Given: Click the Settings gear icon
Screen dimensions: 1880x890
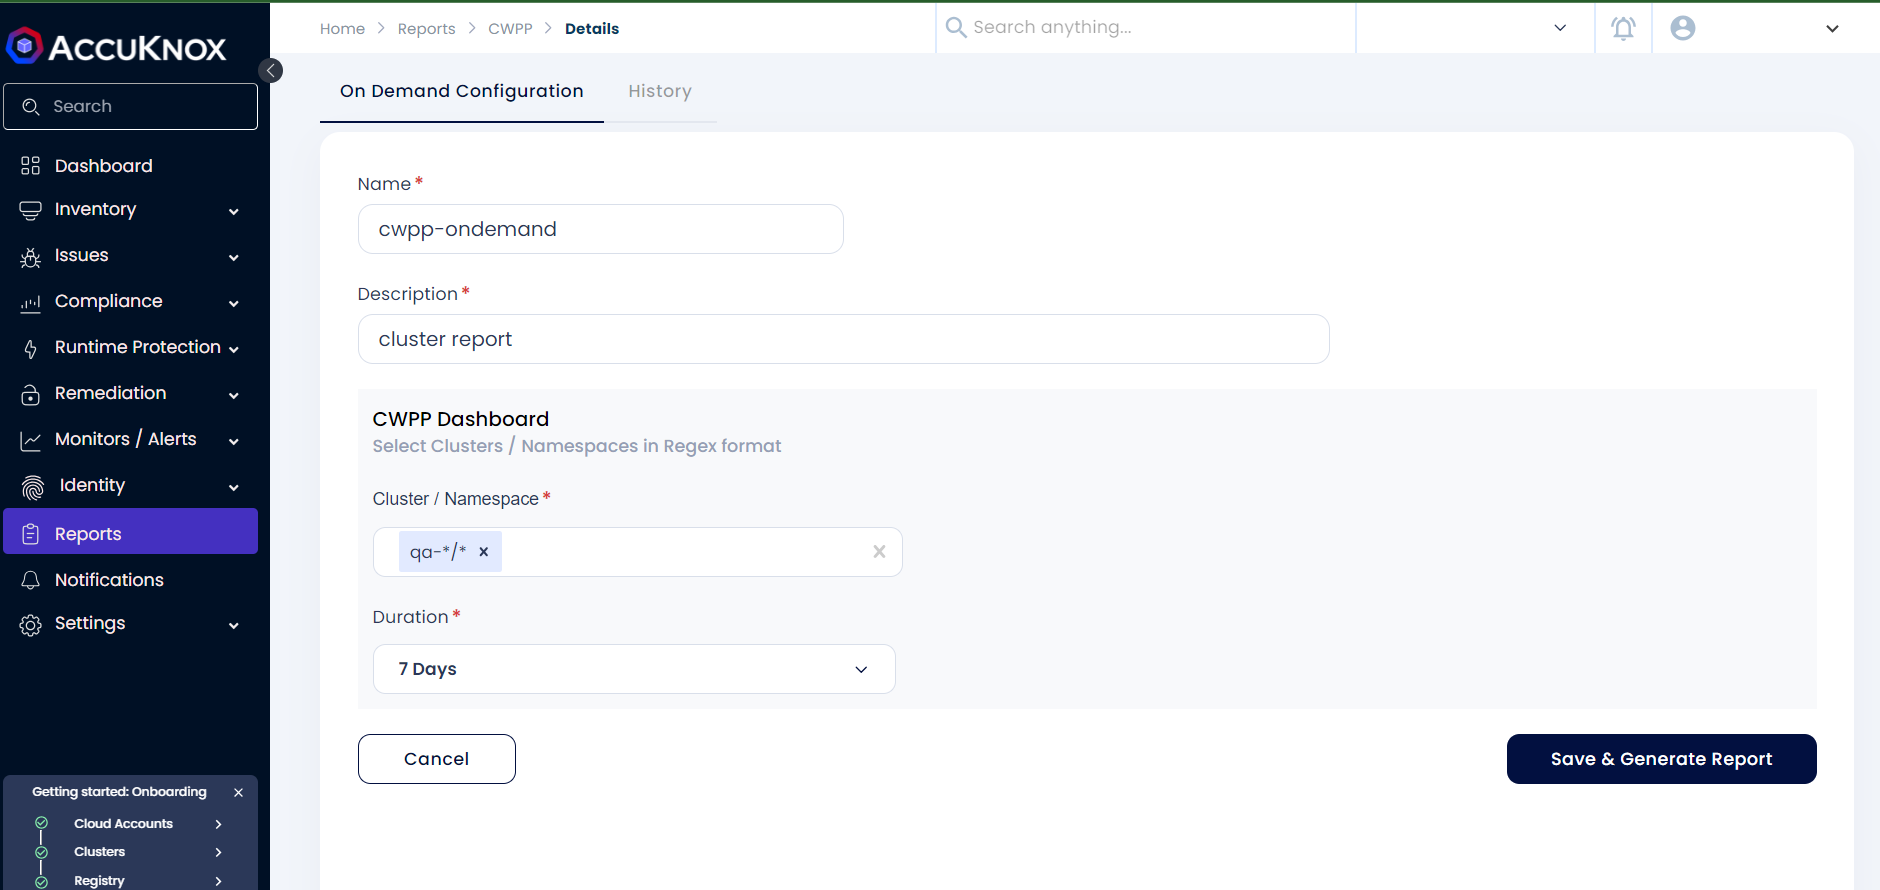Looking at the screenshot, I should coord(31,624).
